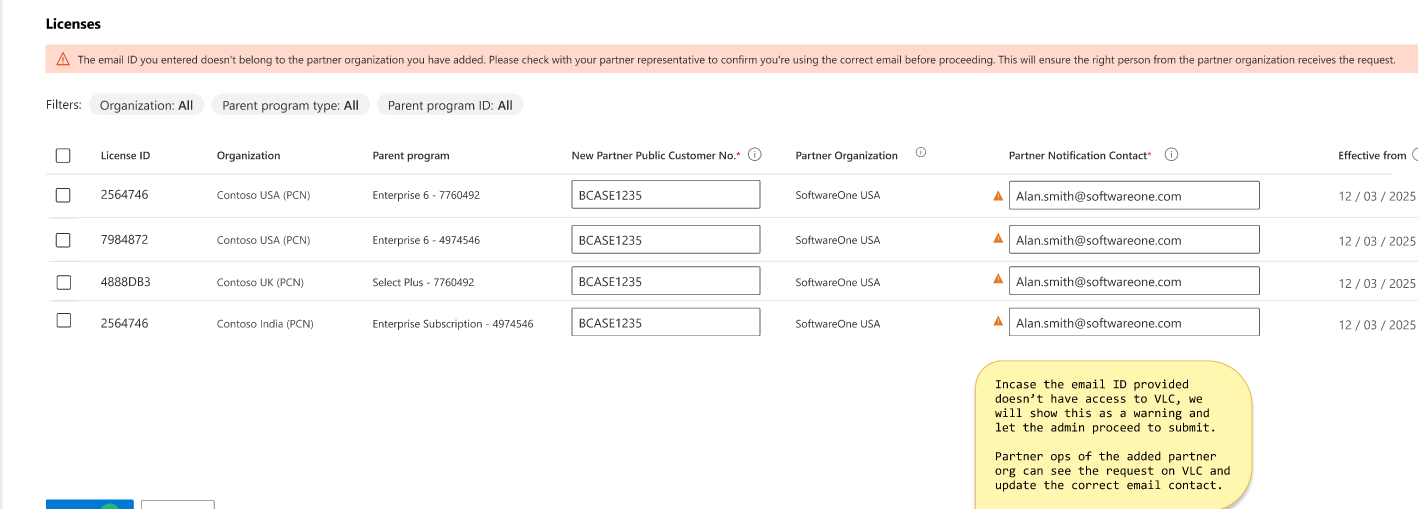
Task: Click the warning triangle in the error banner
Action: pos(63,60)
